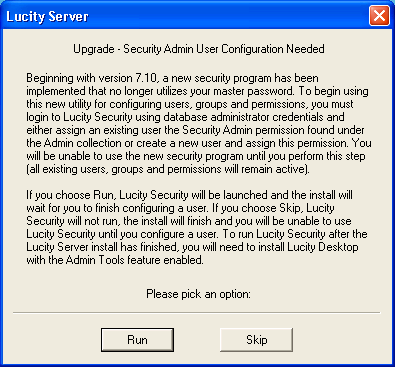Viewport: 395px width, 367px height.
Task: Click the line "Lucity Security until you configure"
Action: (x=197, y=234)
